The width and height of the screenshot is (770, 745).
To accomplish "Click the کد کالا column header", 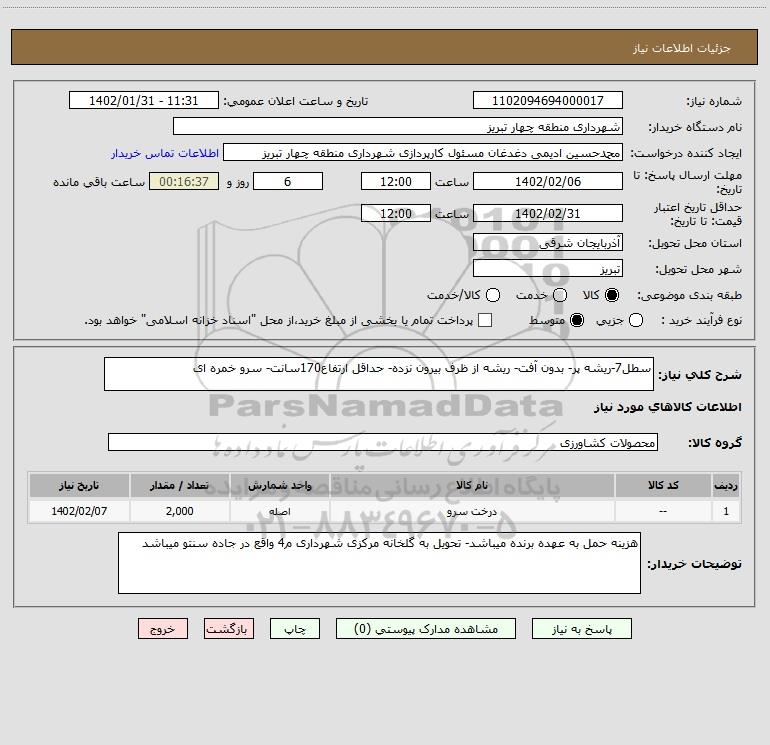I will point(663,485).
